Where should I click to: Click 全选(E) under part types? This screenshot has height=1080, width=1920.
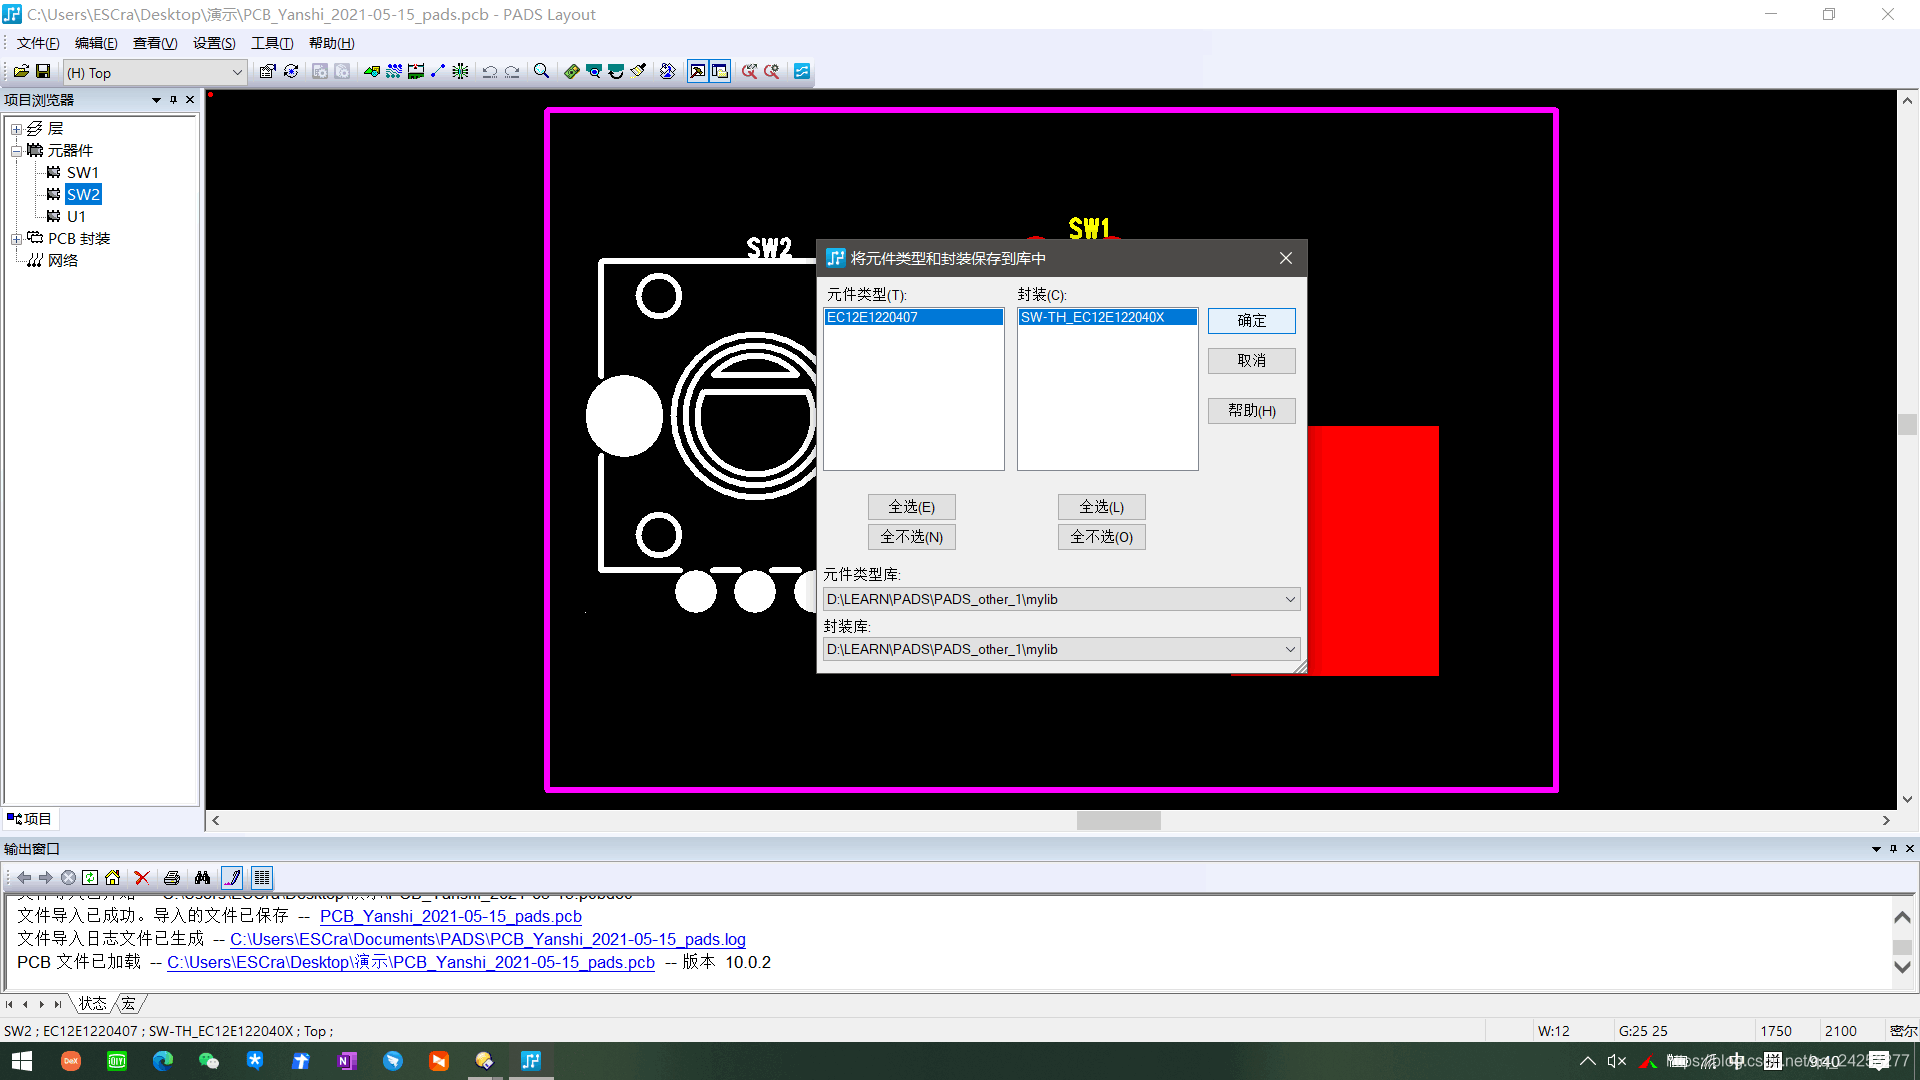[911, 507]
